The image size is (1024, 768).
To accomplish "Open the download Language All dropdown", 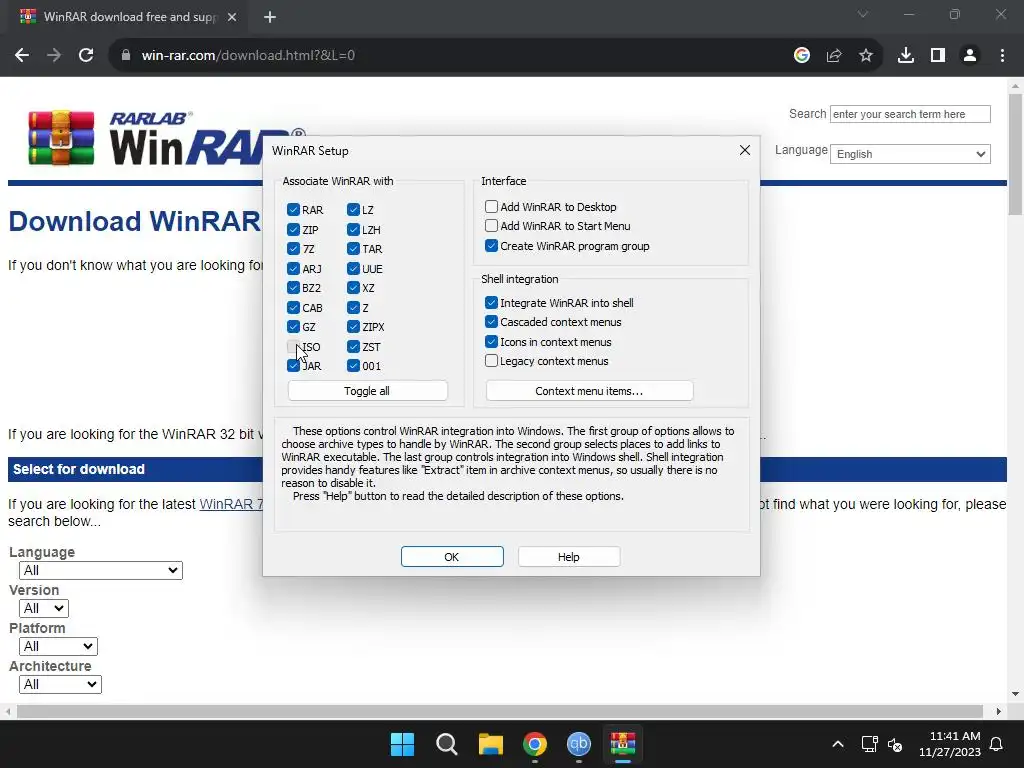I will [101, 570].
